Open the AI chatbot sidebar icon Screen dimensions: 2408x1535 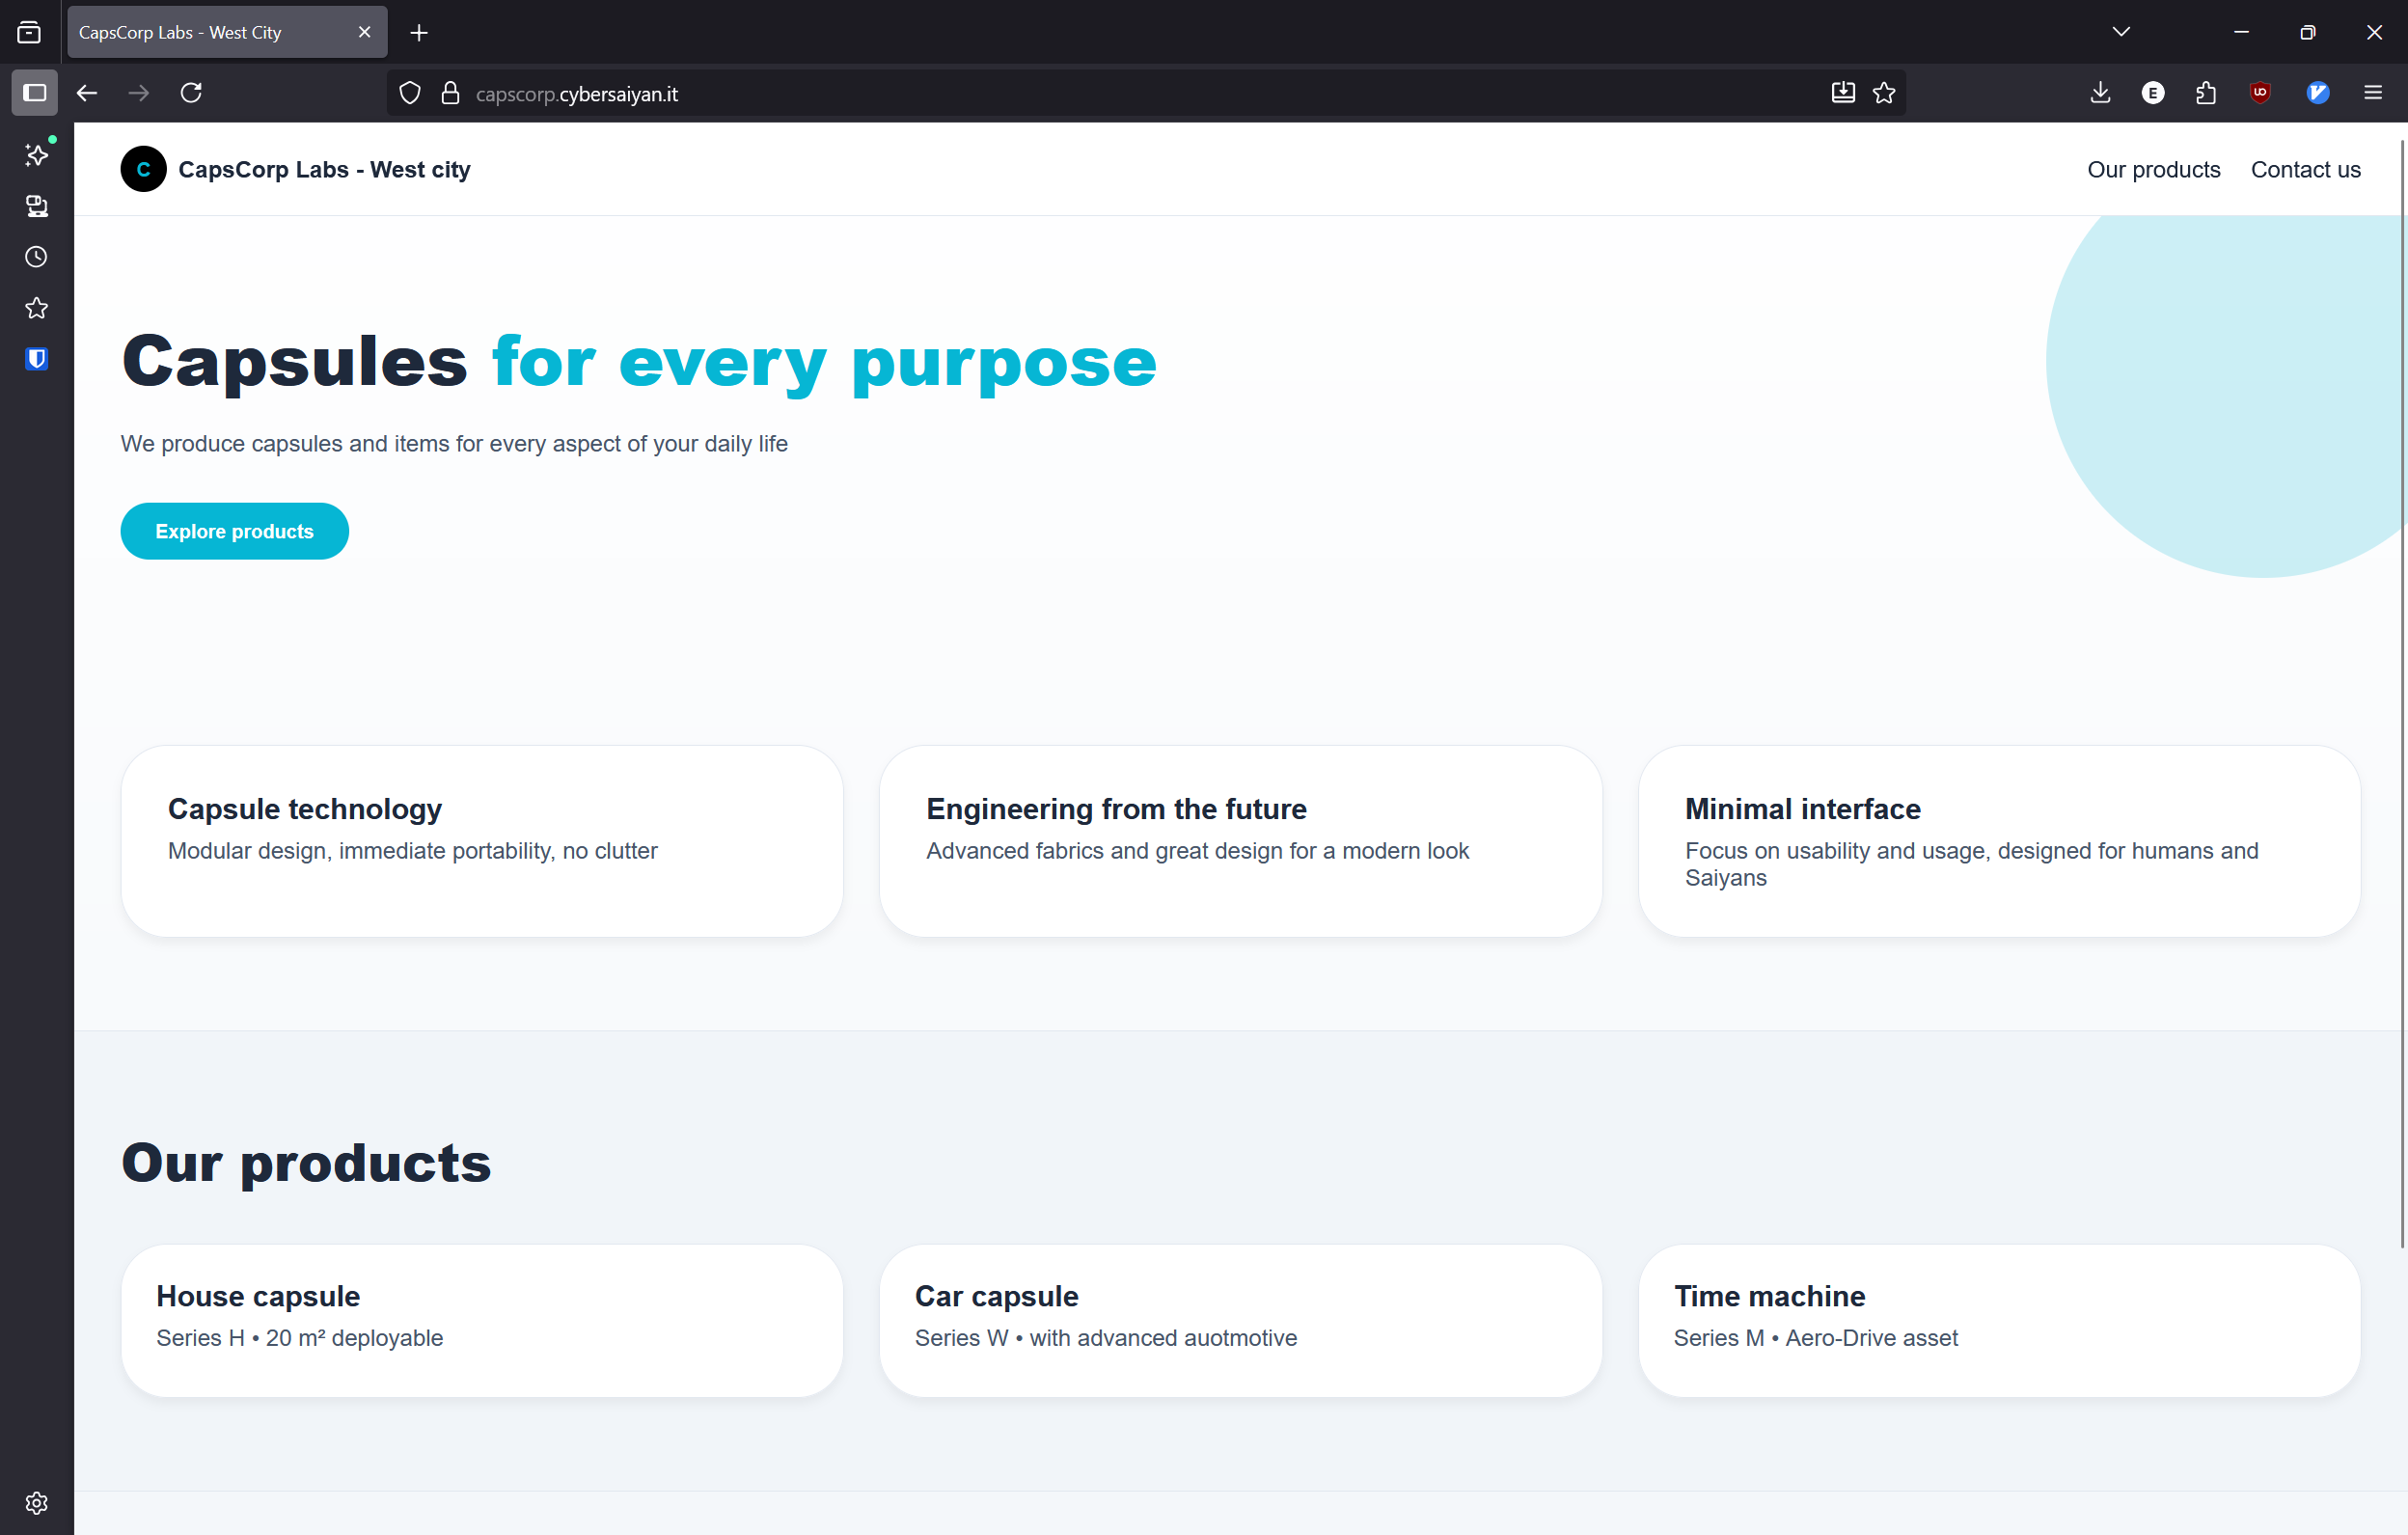click(x=37, y=154)
